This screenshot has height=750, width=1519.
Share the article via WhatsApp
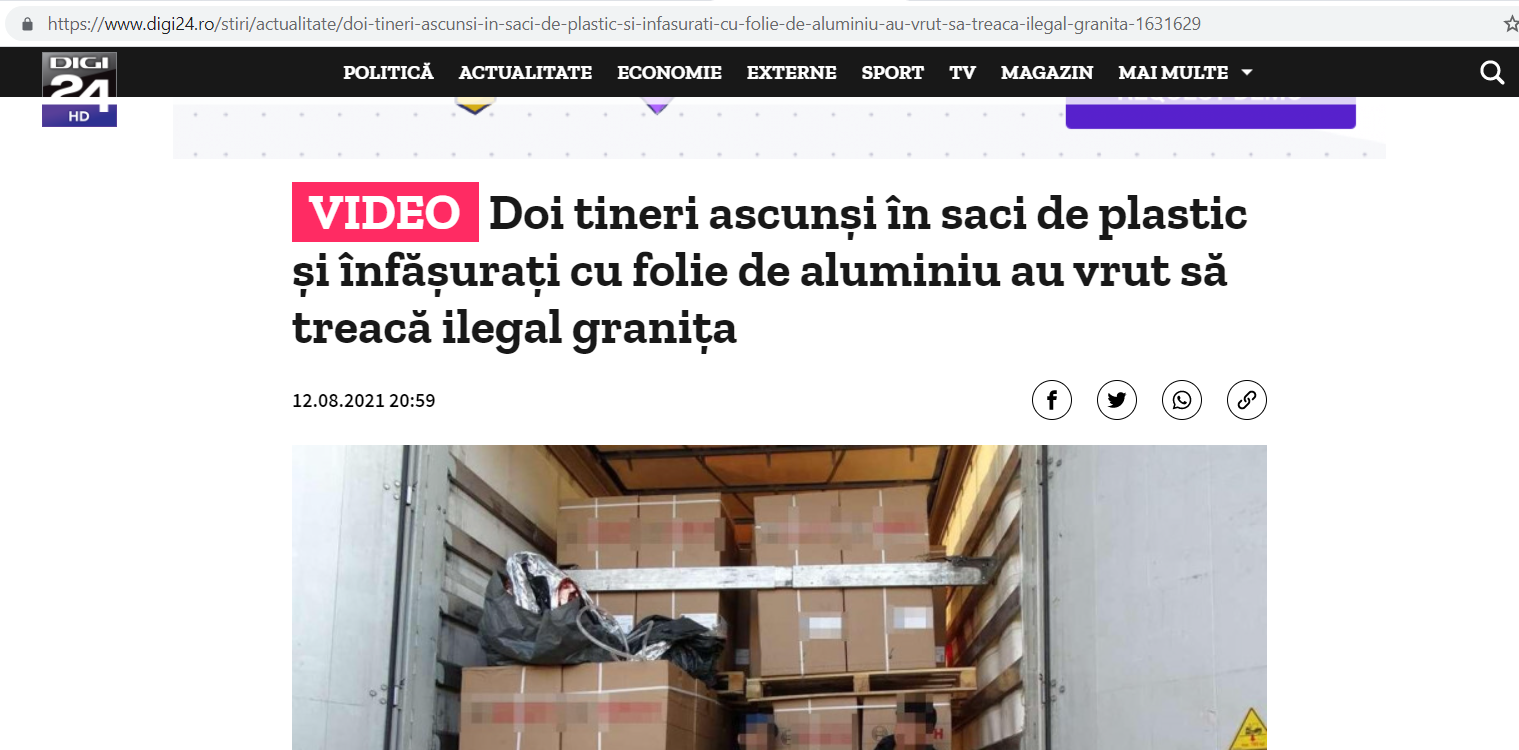click(1182, 400)
